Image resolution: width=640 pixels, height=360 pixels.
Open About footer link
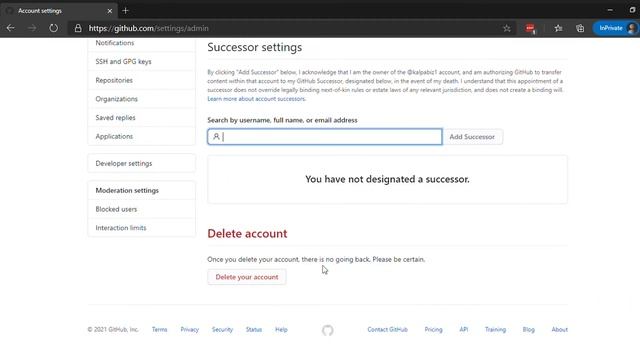(559, 329)
